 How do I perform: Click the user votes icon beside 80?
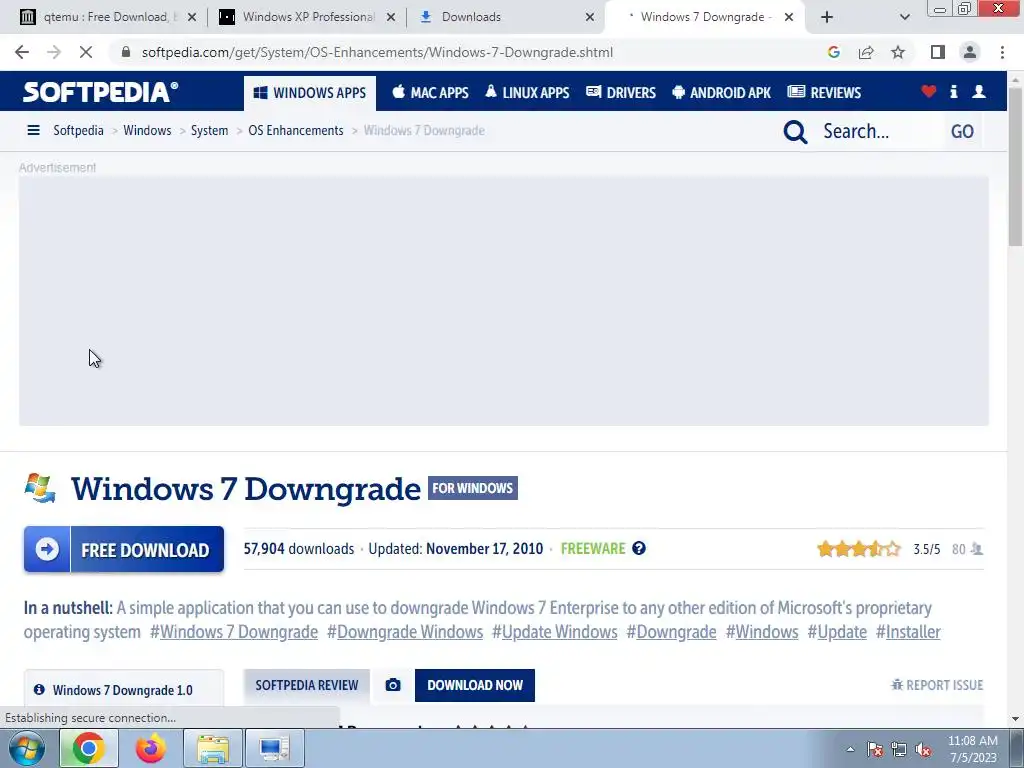point(976,549)
